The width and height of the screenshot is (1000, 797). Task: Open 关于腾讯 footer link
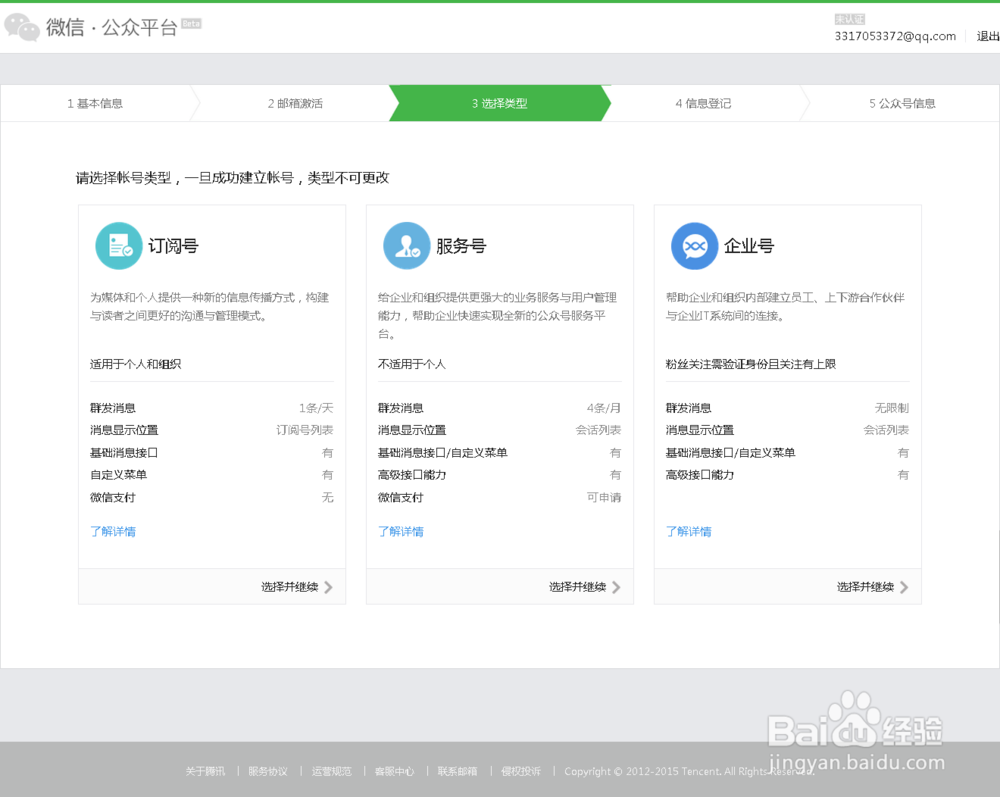(x=205, y=771)
